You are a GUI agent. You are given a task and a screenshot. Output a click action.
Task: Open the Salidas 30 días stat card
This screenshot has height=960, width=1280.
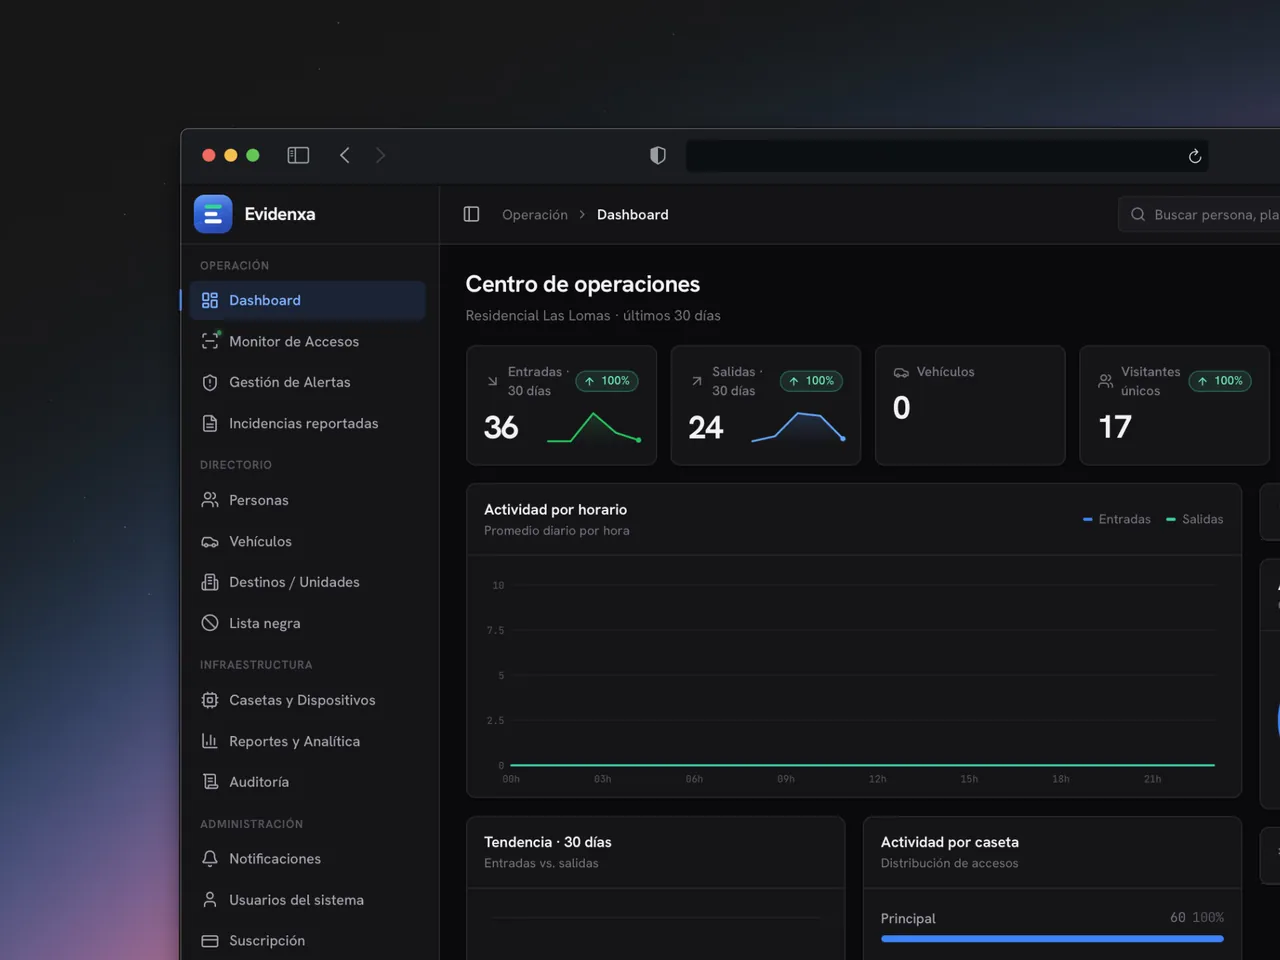pos(766,405)
